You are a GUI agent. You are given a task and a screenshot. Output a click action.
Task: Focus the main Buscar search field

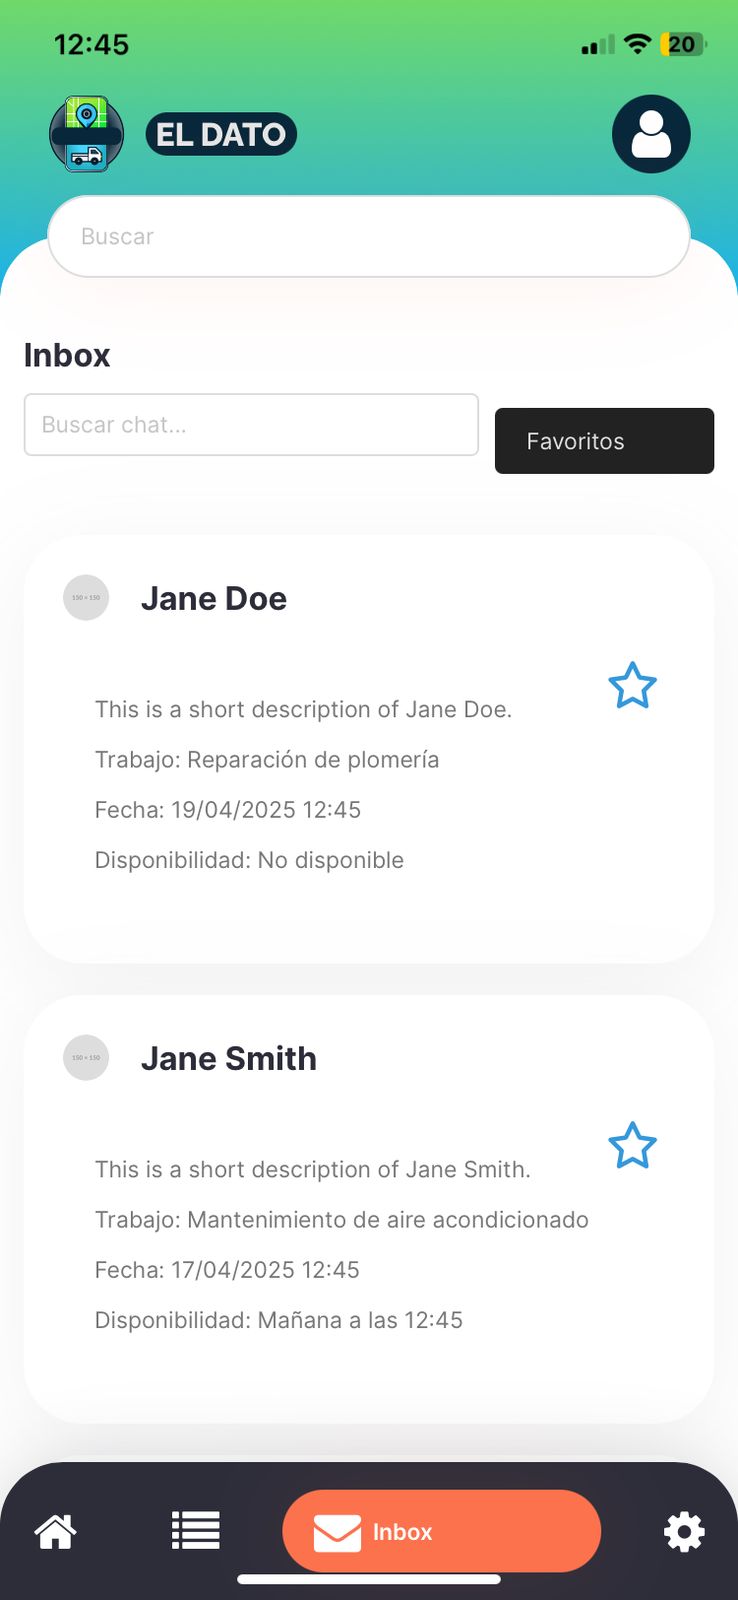[x=369, y=236]
